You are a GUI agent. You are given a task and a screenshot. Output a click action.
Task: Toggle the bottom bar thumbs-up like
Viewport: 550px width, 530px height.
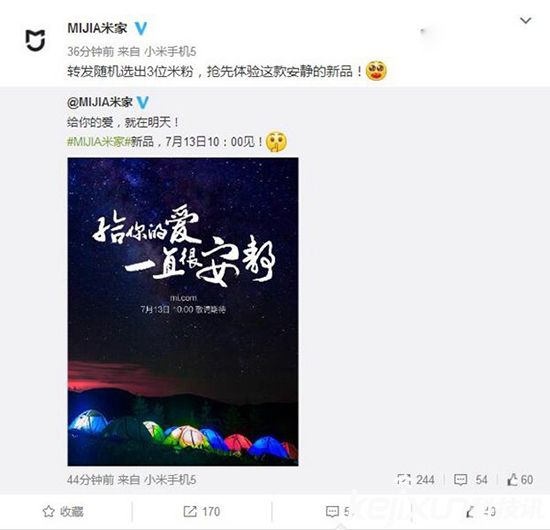pyautogui.click(x=481, y=512)
